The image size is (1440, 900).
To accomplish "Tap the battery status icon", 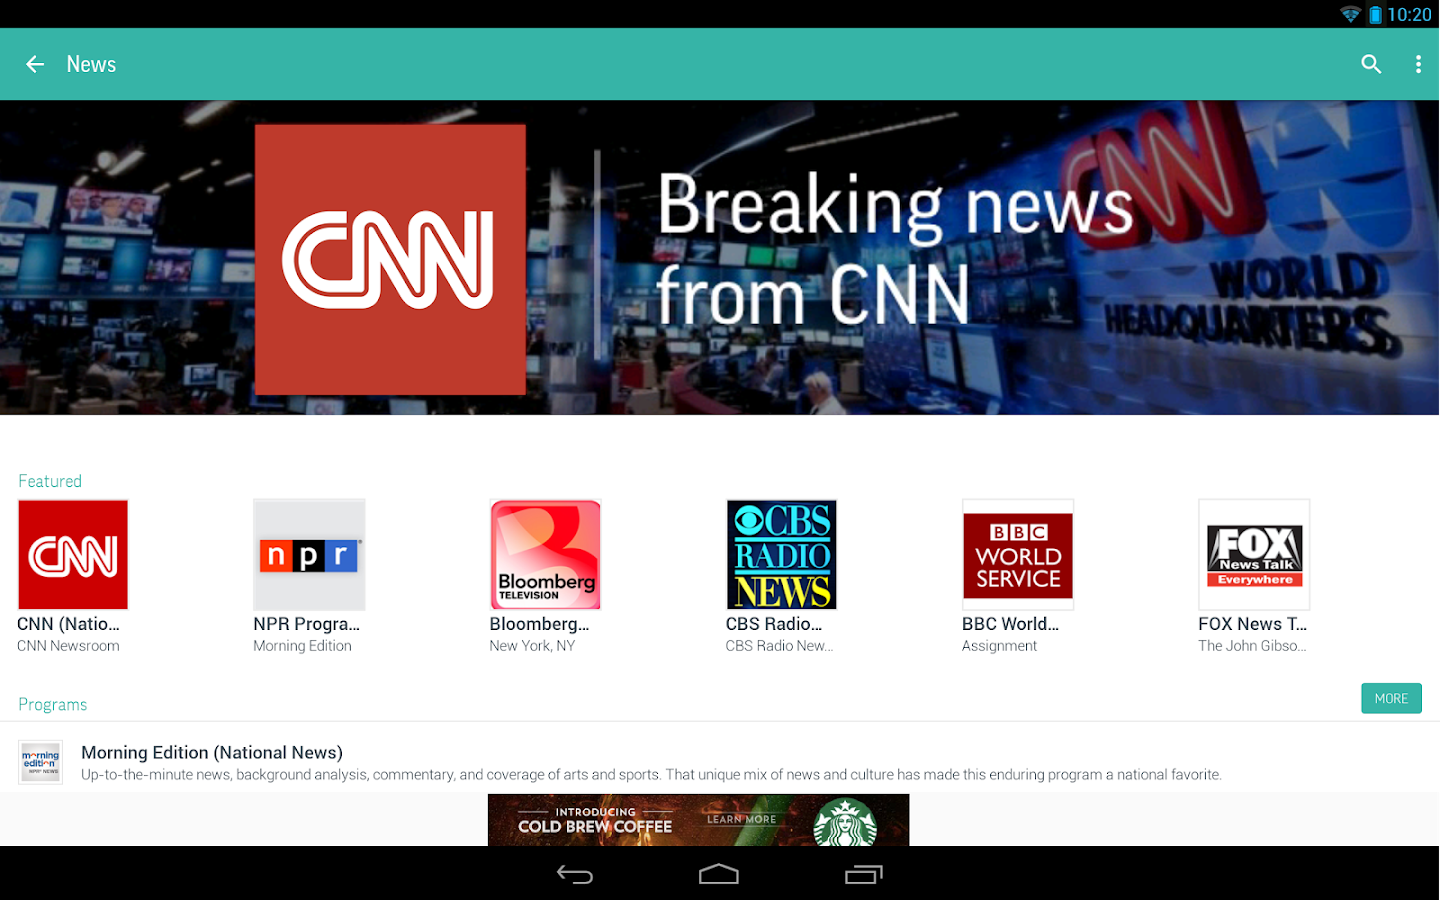I will [x=1375, y=14].
